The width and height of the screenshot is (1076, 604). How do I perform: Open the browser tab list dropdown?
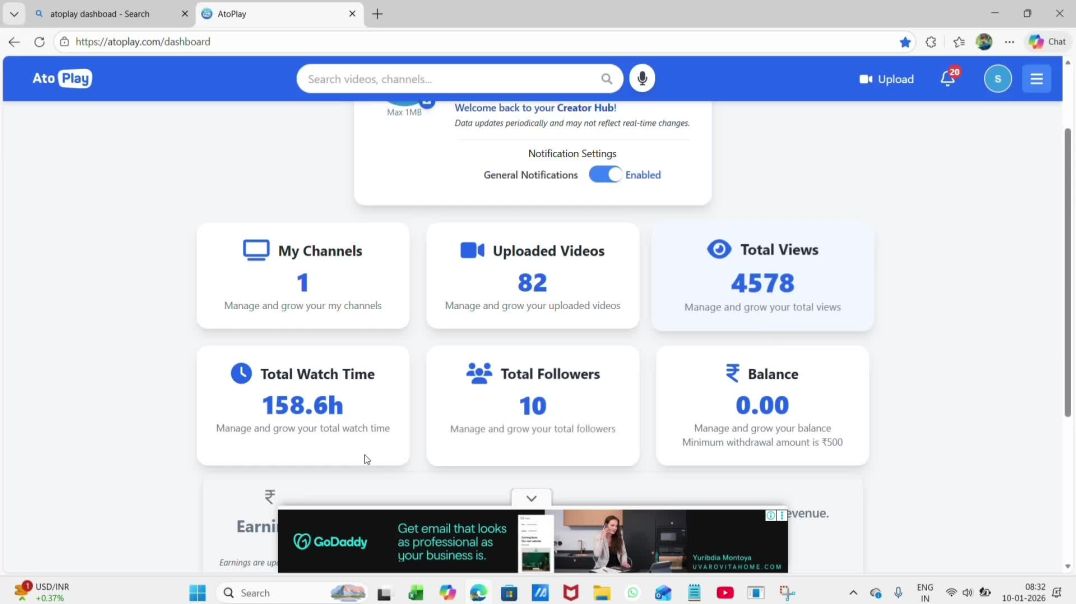click(x=13, y=13)
